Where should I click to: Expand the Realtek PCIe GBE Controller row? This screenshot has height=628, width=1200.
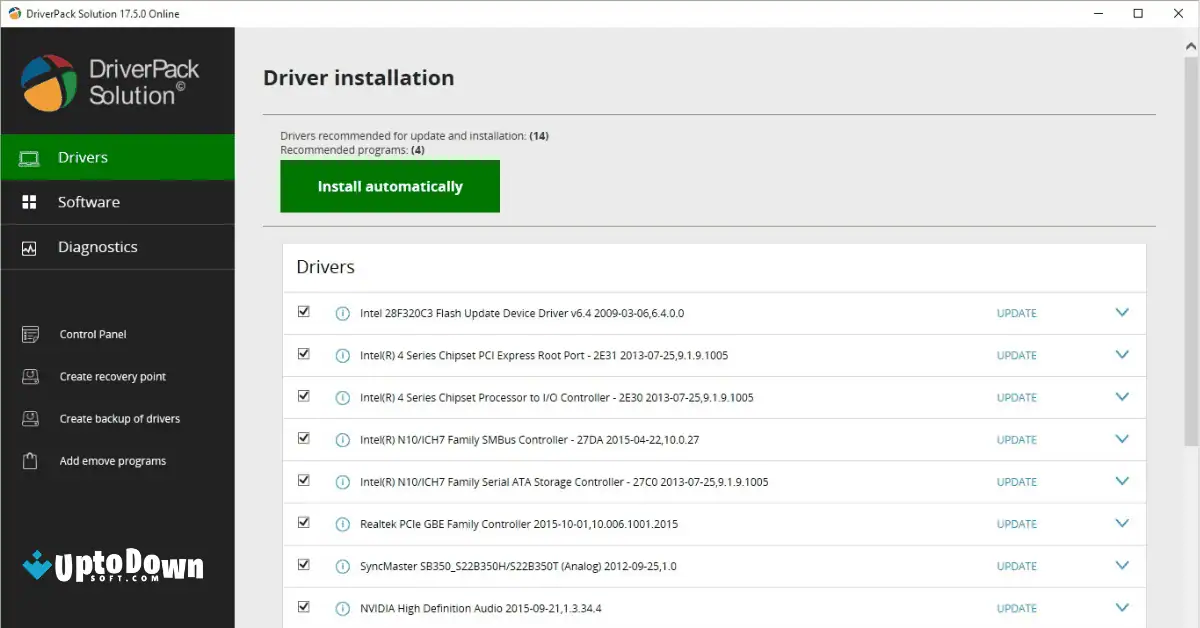click(x=1121, y=523)
